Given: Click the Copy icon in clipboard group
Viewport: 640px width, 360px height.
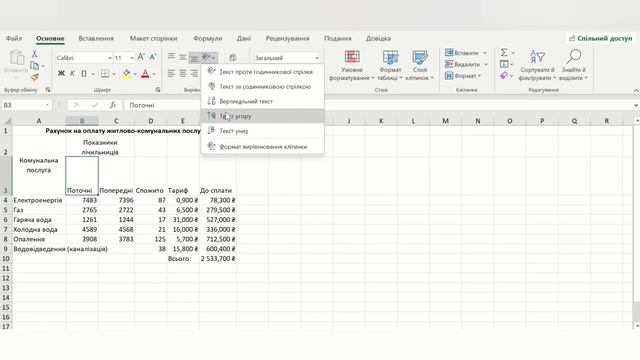Looking at the screenshot, I should [x=35, y=65].
